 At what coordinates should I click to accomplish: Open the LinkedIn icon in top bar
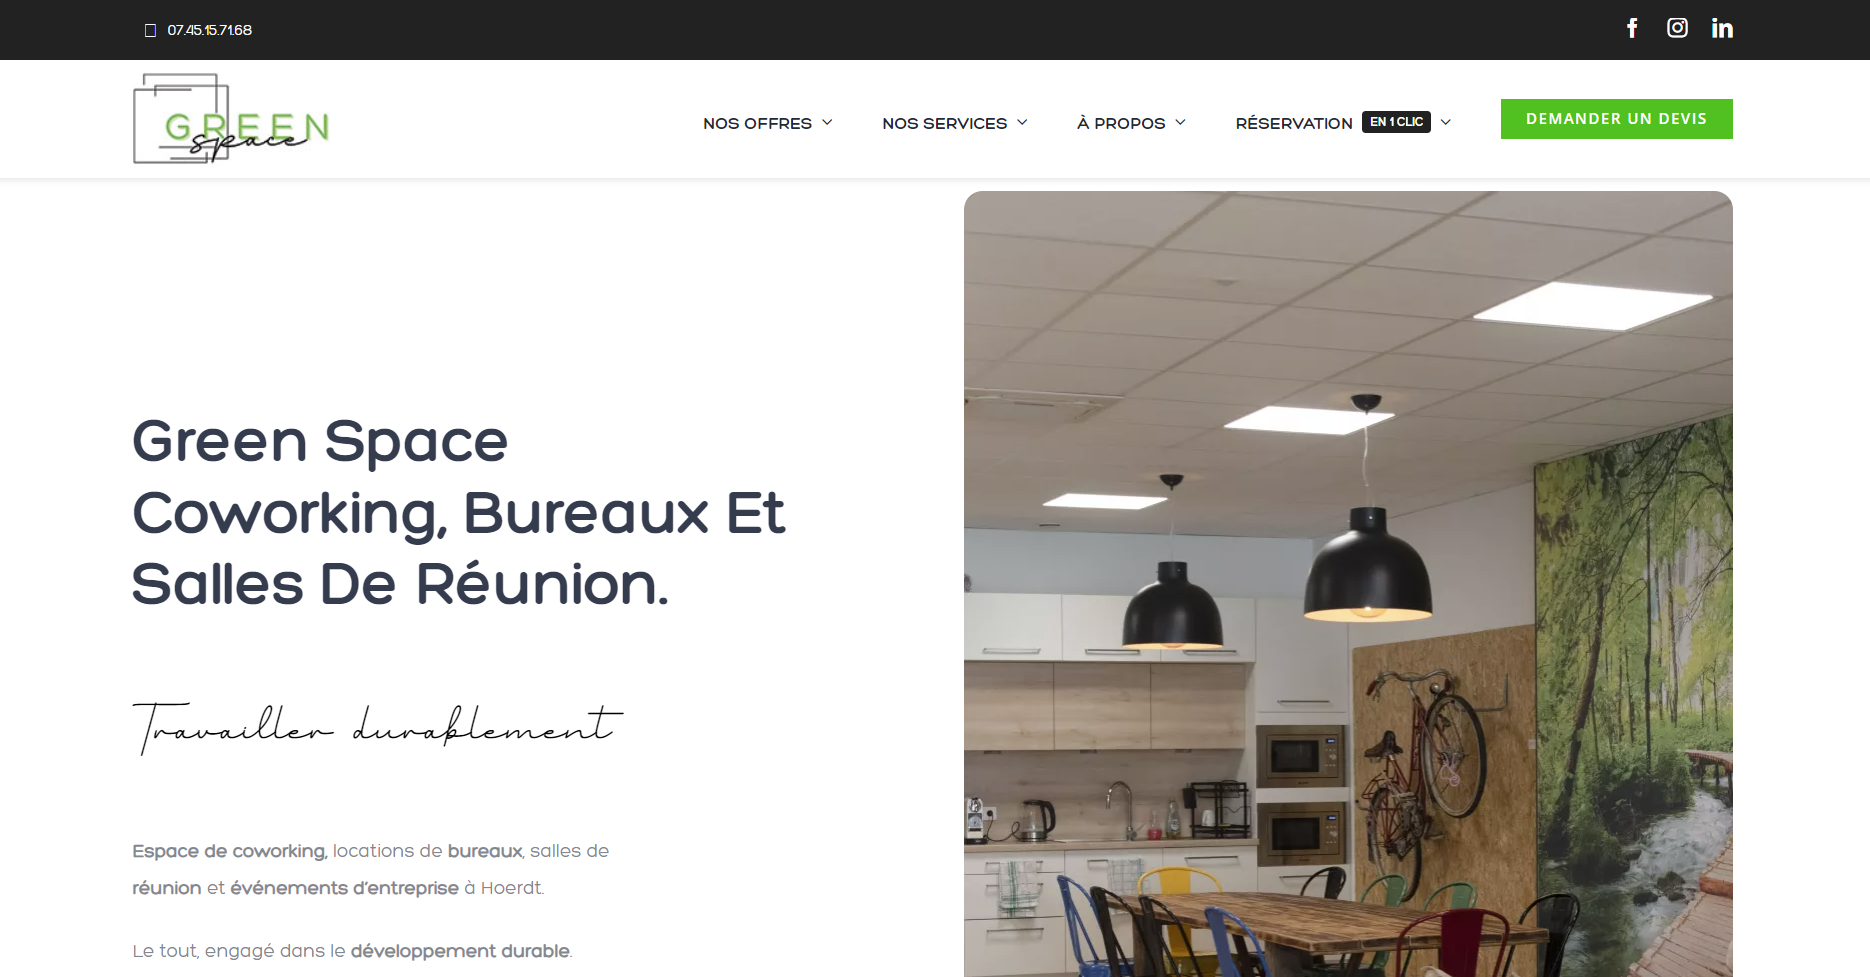coord(1722,28)
